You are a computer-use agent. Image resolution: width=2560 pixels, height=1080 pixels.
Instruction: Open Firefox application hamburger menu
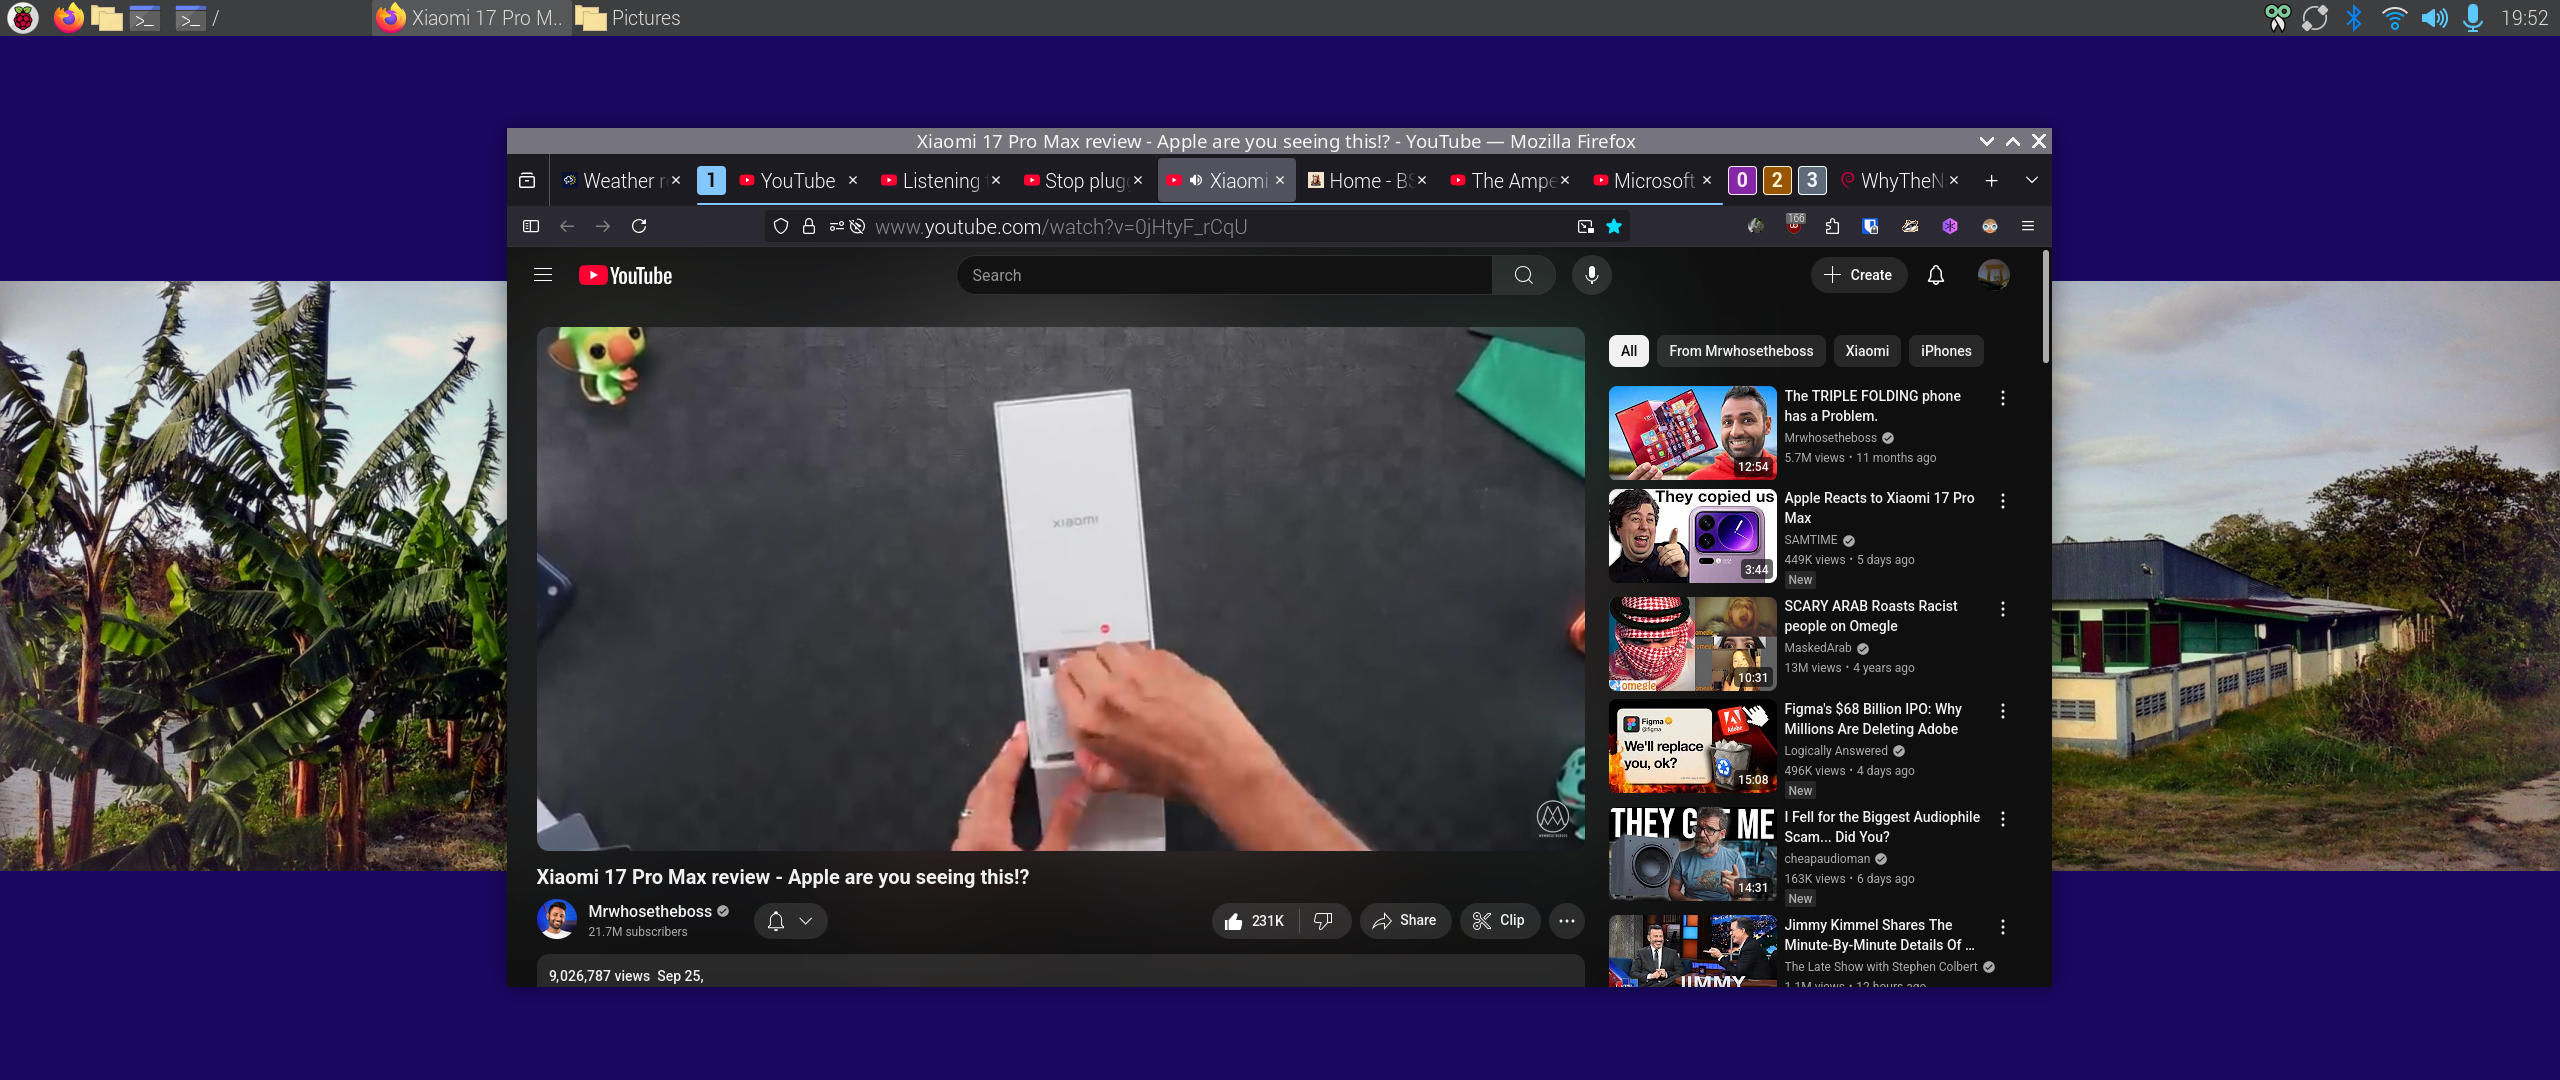(2027, 226)
